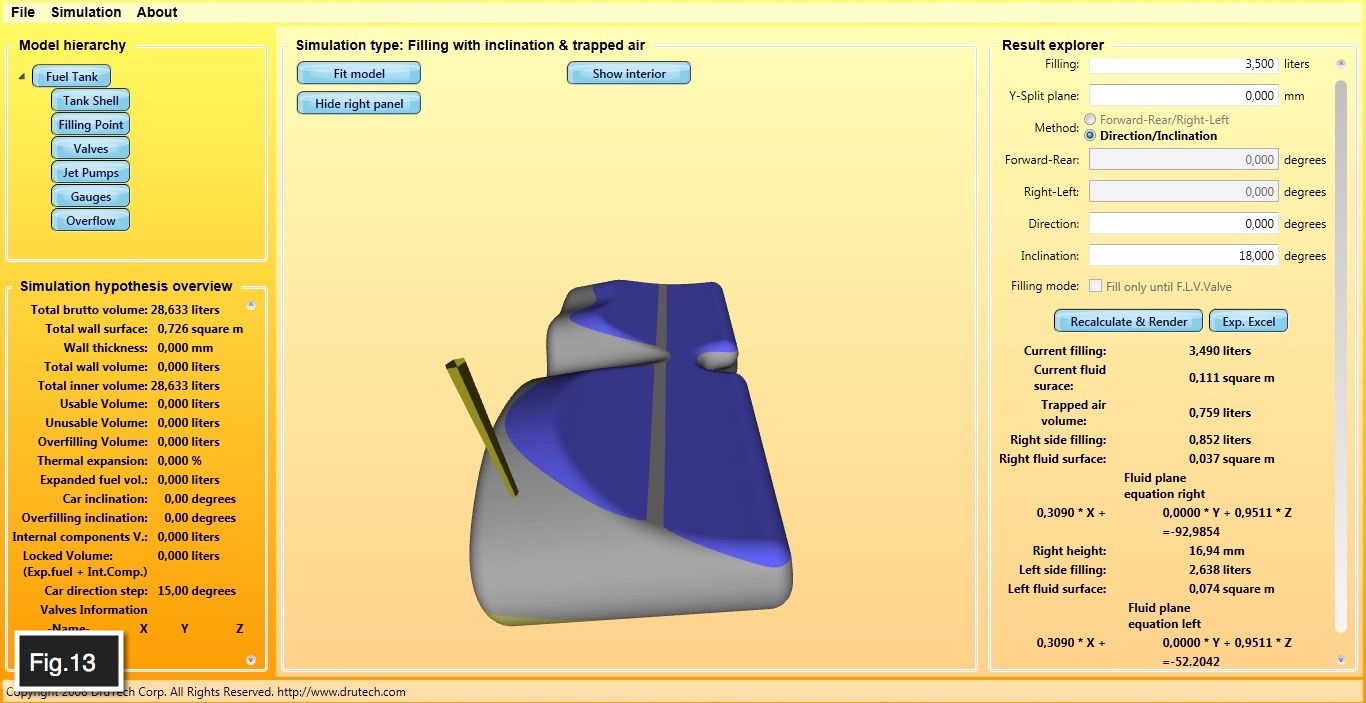This screenshot has height=703, width=1366.
Task: Select the Fuel Tank hierarchy item
Action: click(x=71, y=77)
